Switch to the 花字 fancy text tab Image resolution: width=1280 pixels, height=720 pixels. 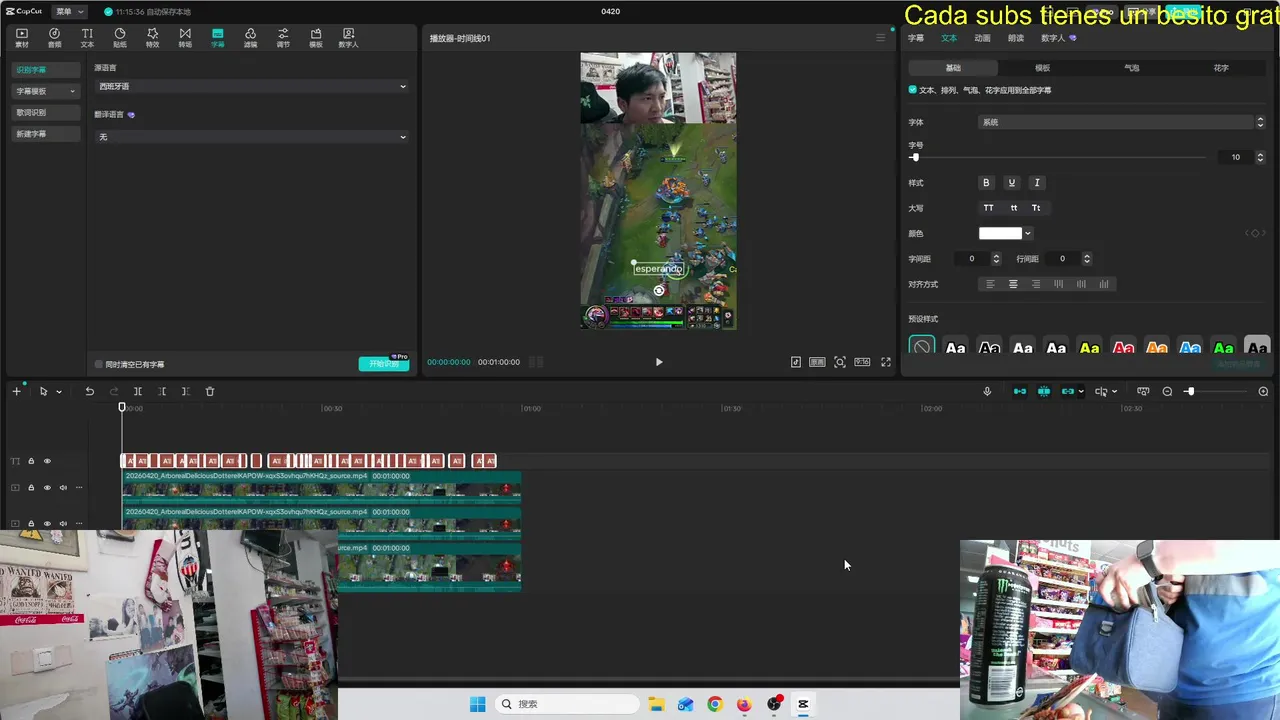click(1221, 68)
